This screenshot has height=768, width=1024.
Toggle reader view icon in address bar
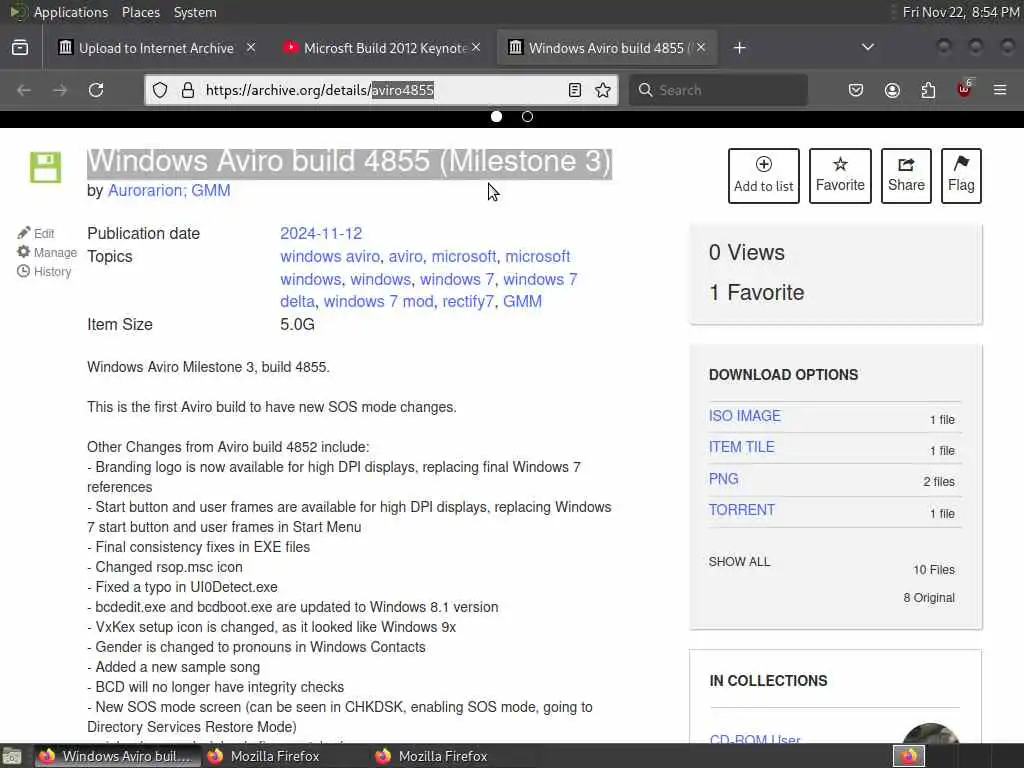[575, 90]
